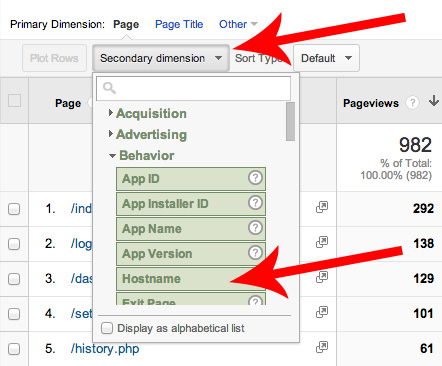Open external link icon for row 292
Viewport: 442px width, 366px height.
(x=322, y=207)
